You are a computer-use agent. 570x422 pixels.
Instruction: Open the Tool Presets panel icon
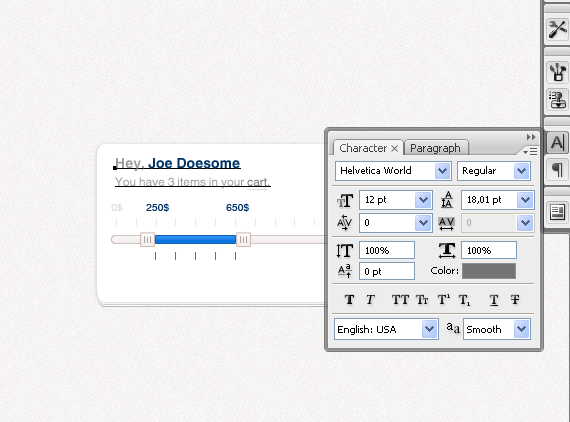557,29
